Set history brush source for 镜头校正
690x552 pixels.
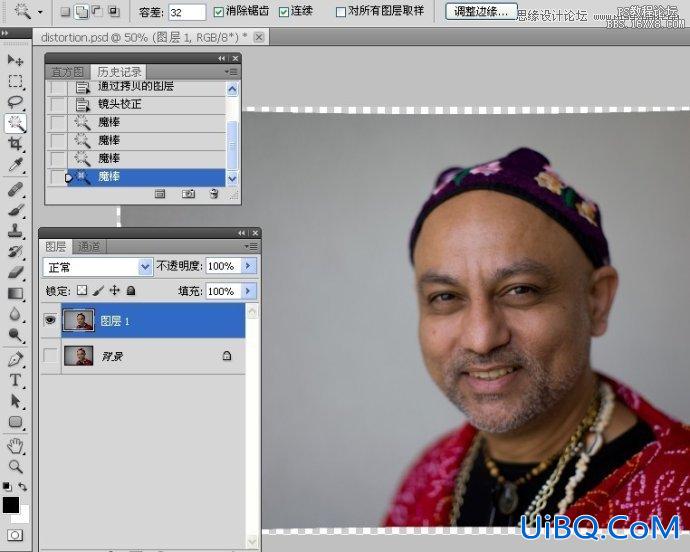tap(57, 105)
